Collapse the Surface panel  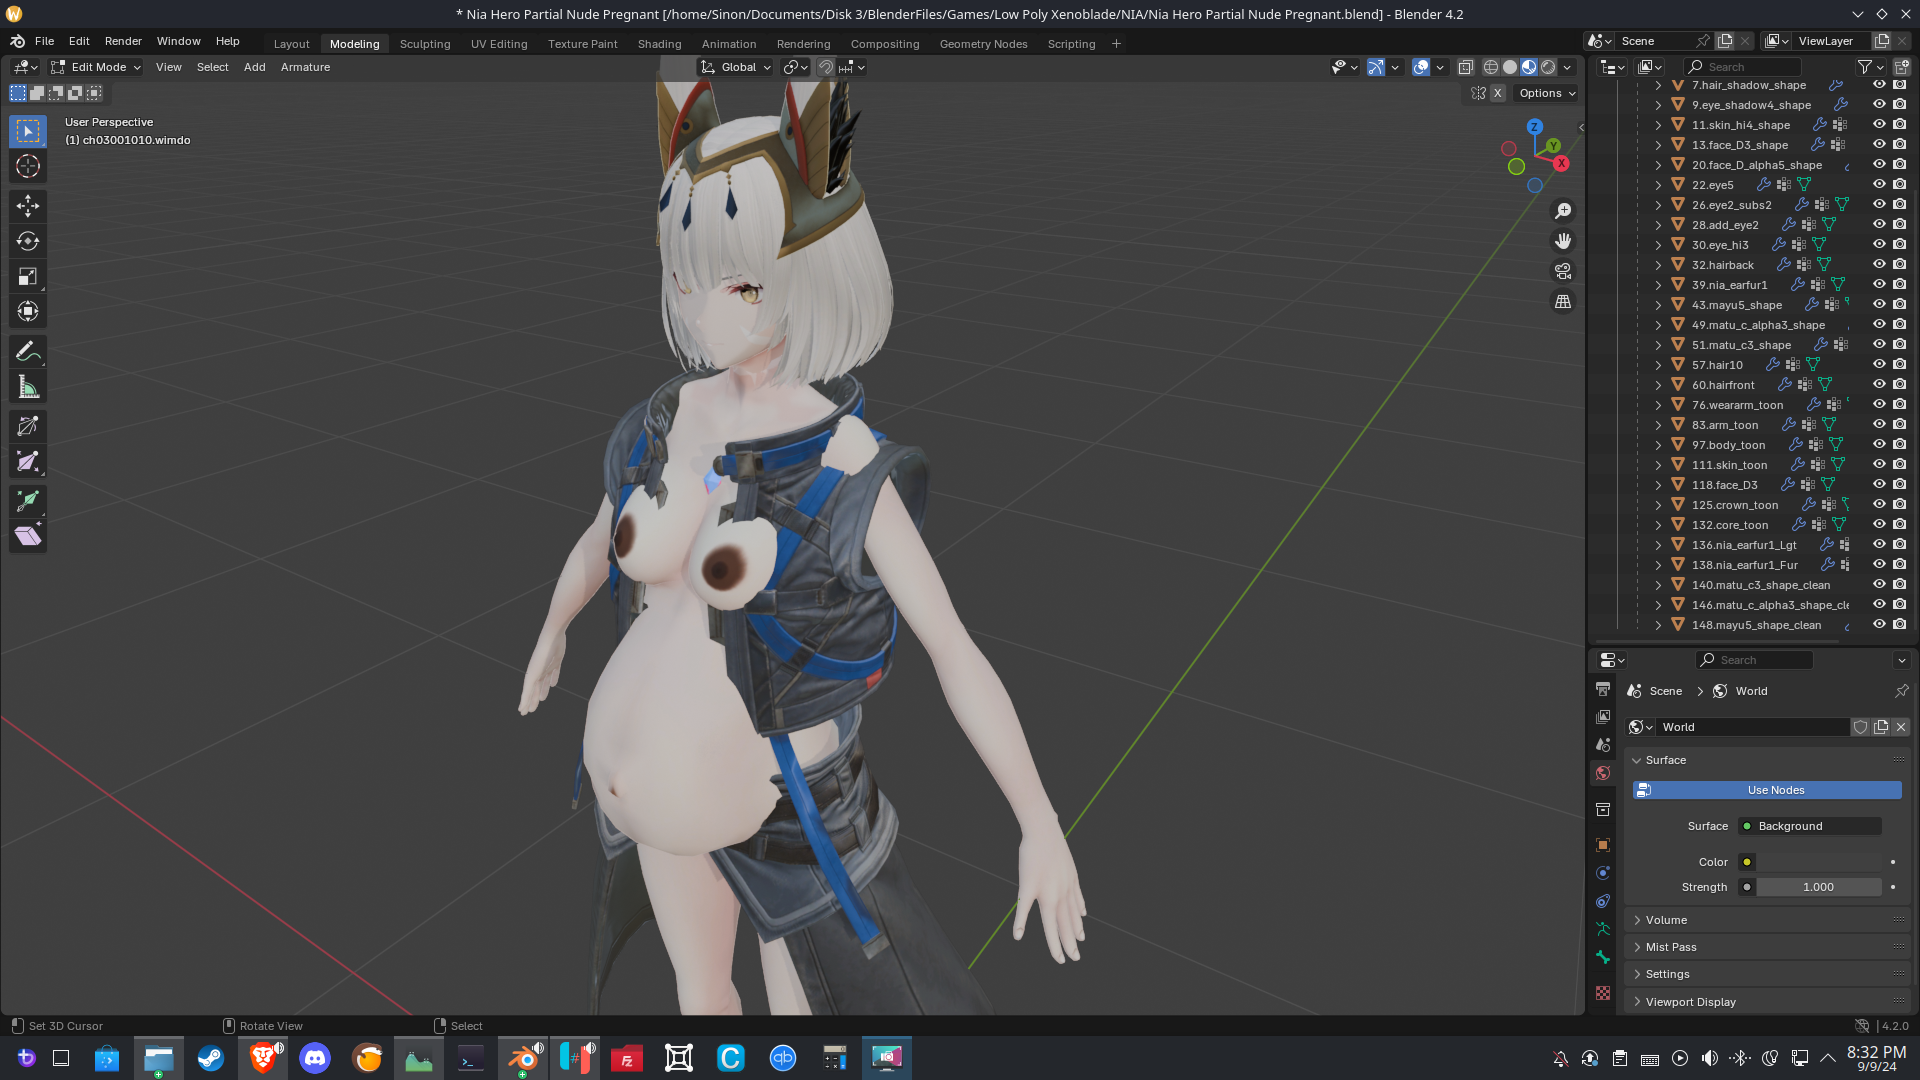(x=1767, y=760)
